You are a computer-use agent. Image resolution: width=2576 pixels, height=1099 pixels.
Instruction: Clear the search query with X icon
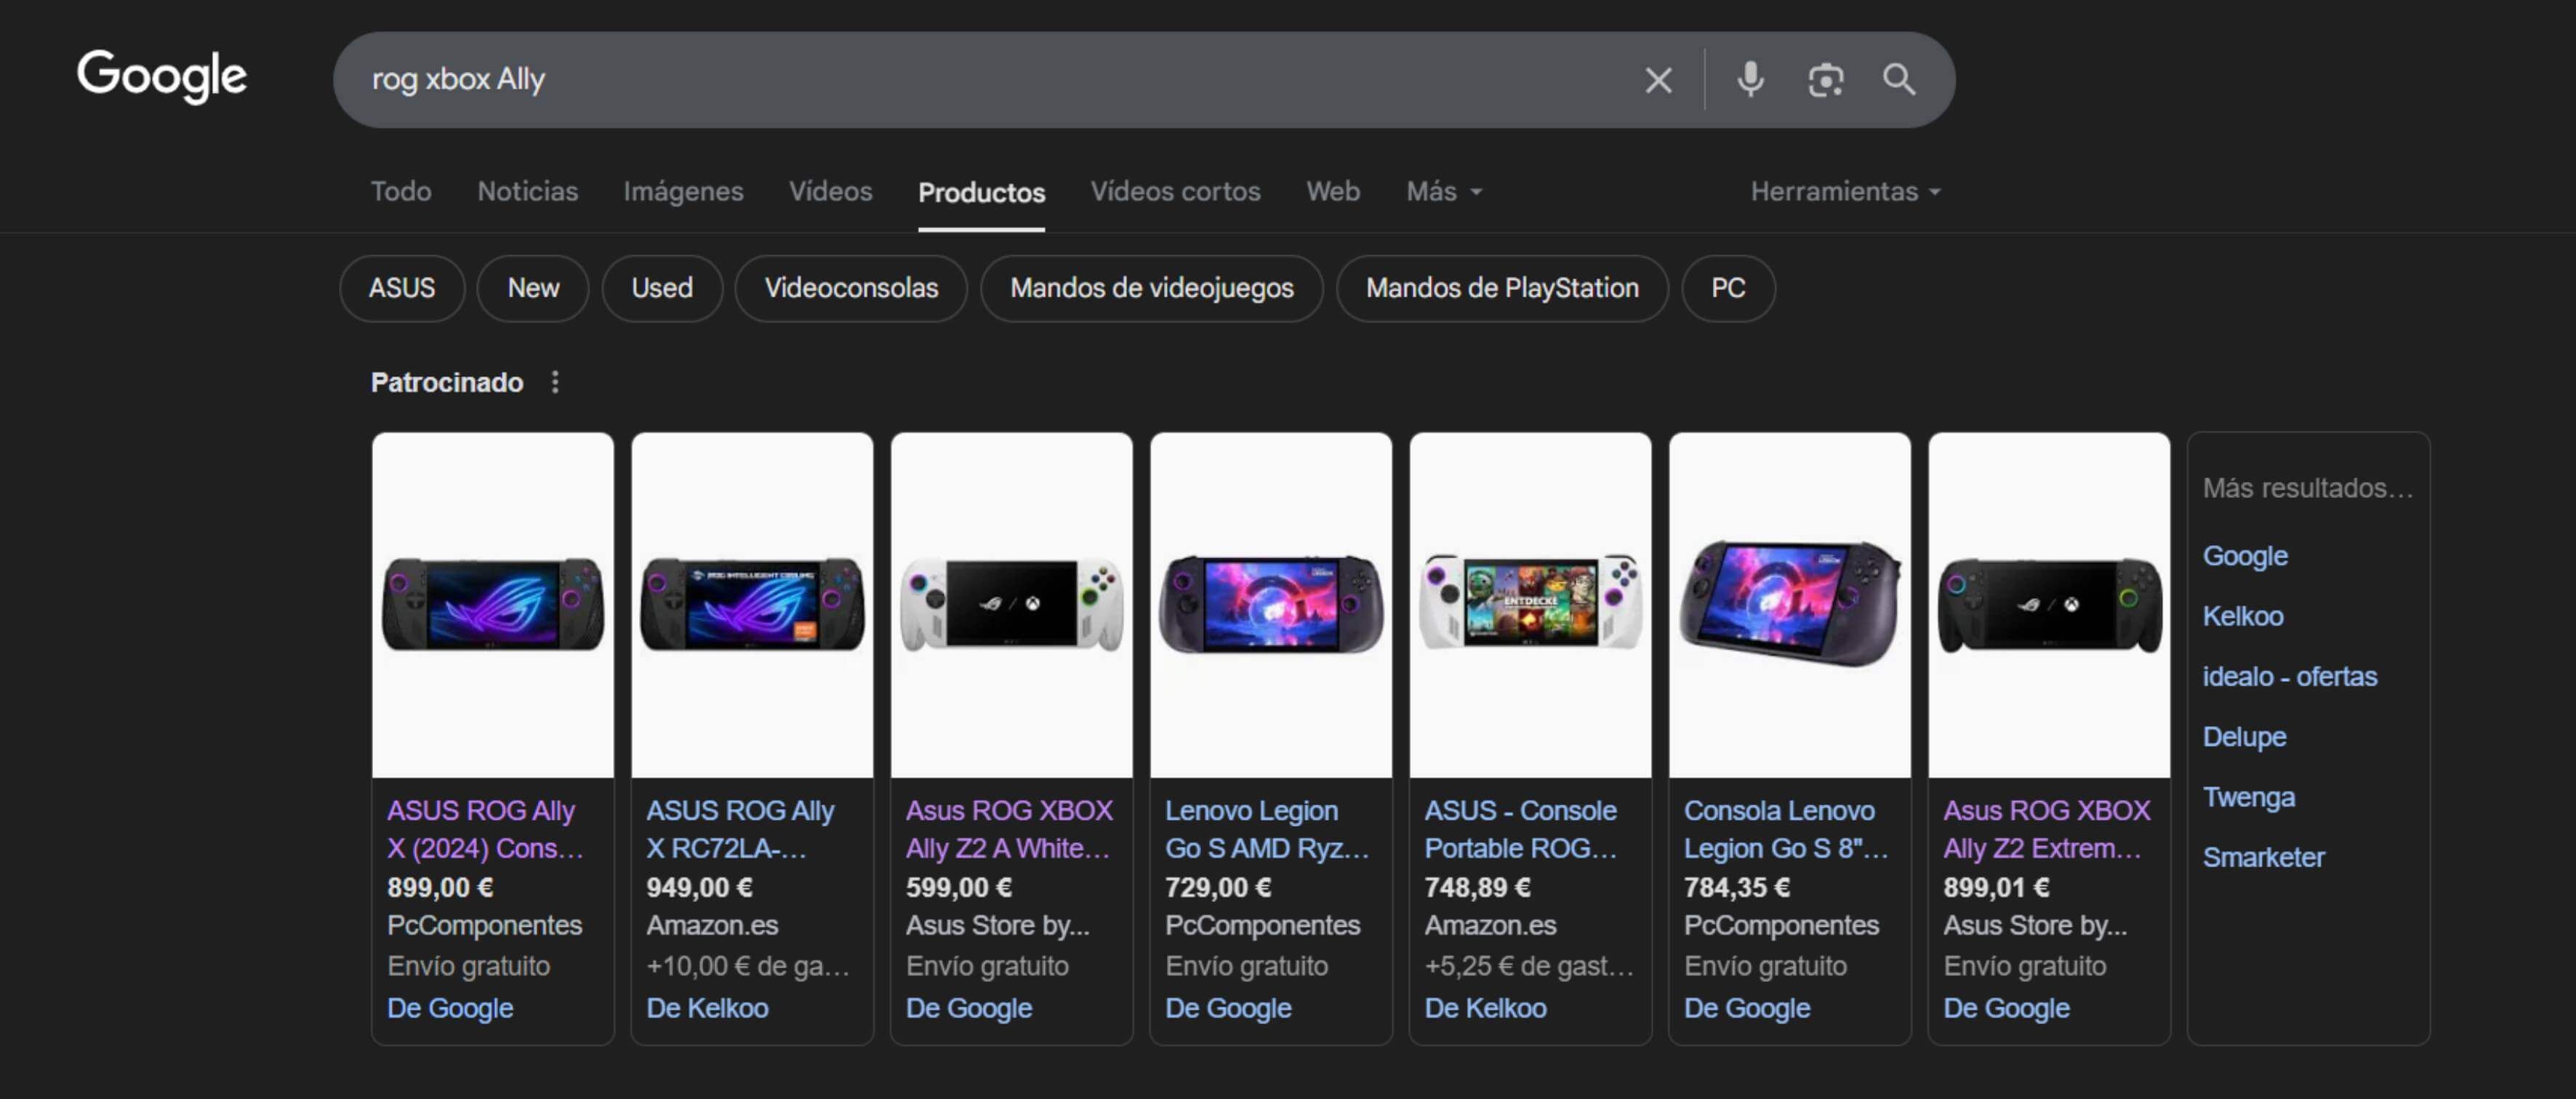coord(1658,80)
